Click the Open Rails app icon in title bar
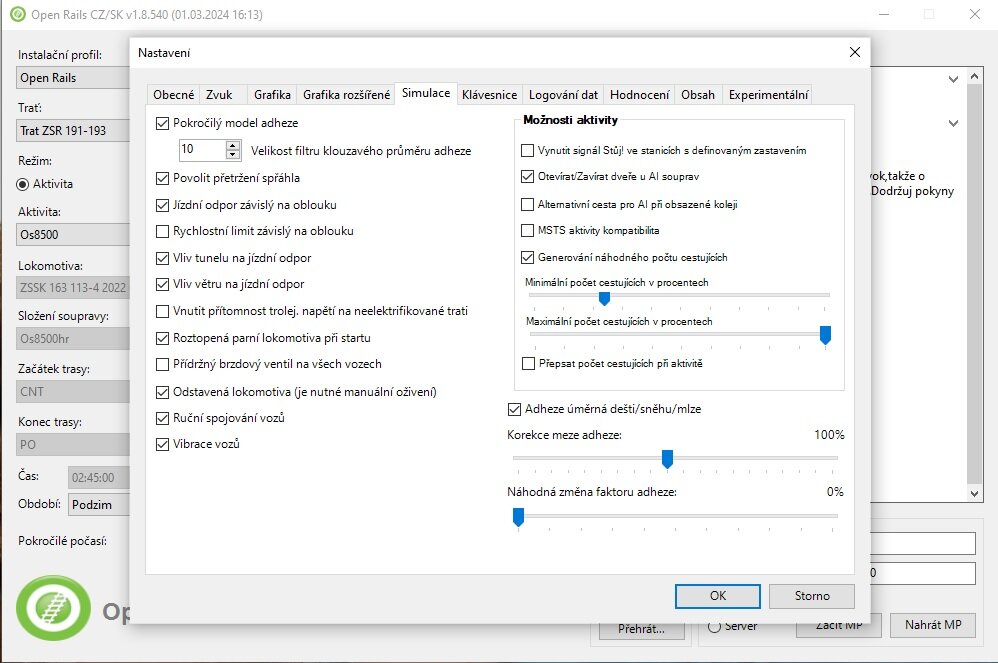 click(x=18, y=14)
